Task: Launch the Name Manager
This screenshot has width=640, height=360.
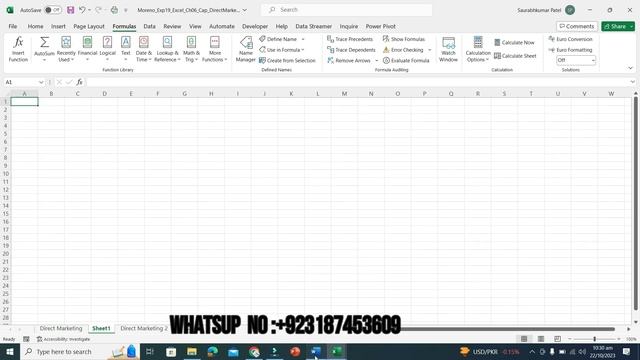Action: 246,49
